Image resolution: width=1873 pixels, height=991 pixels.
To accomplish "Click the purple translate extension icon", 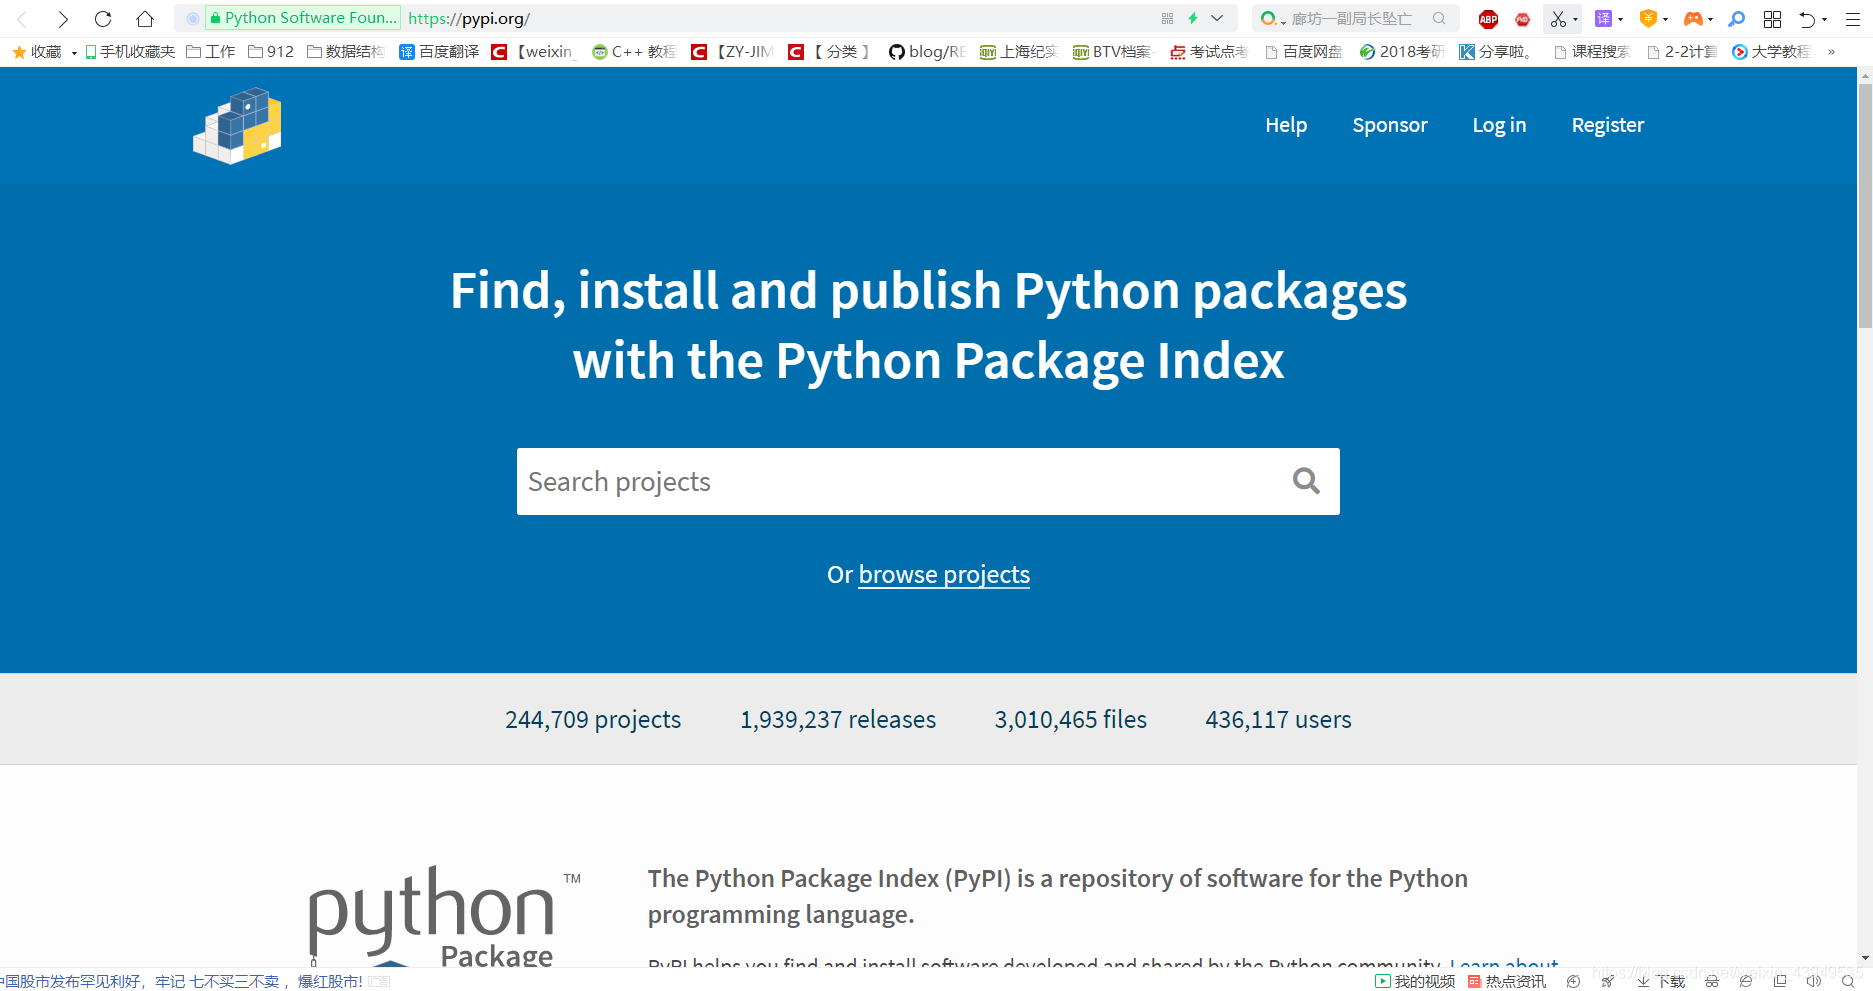I will pyautogui.click(x=1603, y=19).
